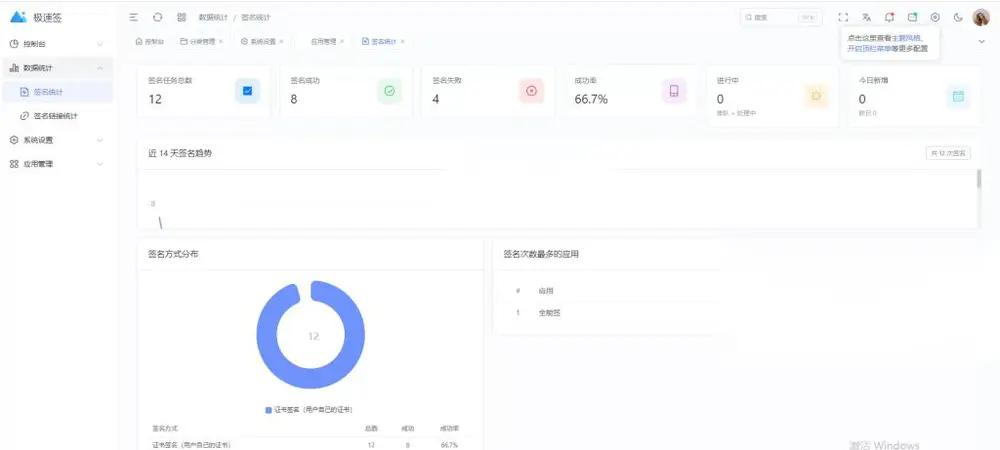Click the trend panel vertical scrollbar

[x=978, y=179]
